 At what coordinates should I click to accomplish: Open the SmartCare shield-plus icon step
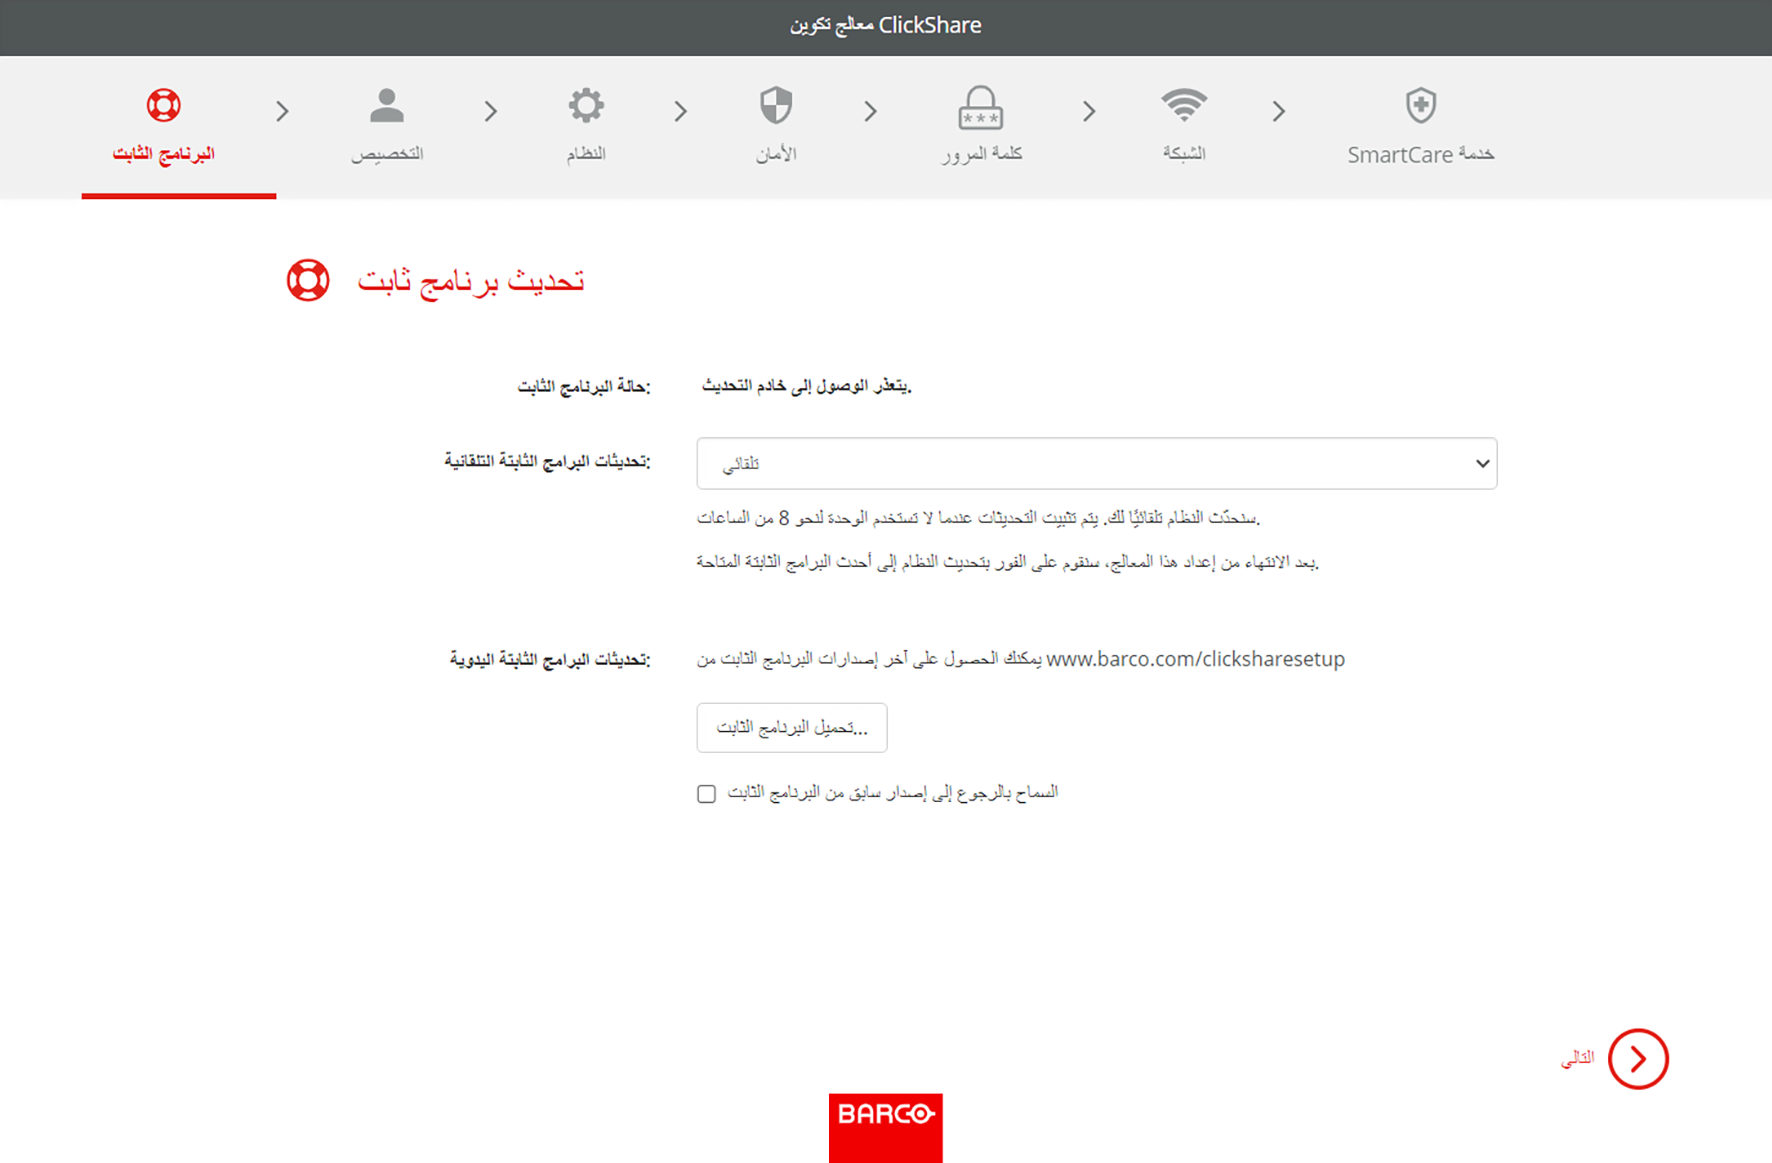point(1420,105)
